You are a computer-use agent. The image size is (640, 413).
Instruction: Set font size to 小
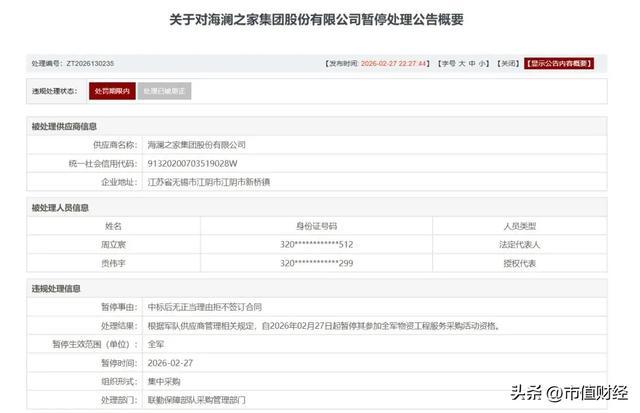pos(482,63)
